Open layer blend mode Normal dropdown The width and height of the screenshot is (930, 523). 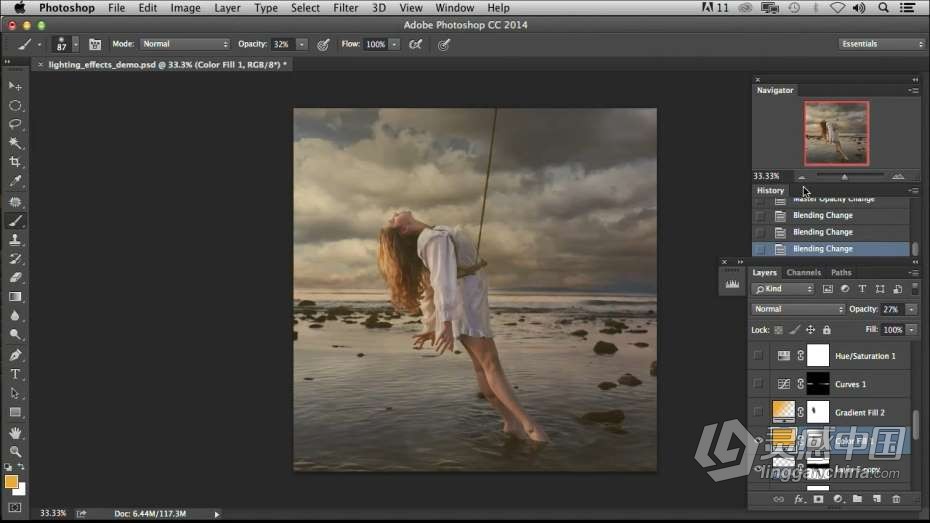pos(798,309)
